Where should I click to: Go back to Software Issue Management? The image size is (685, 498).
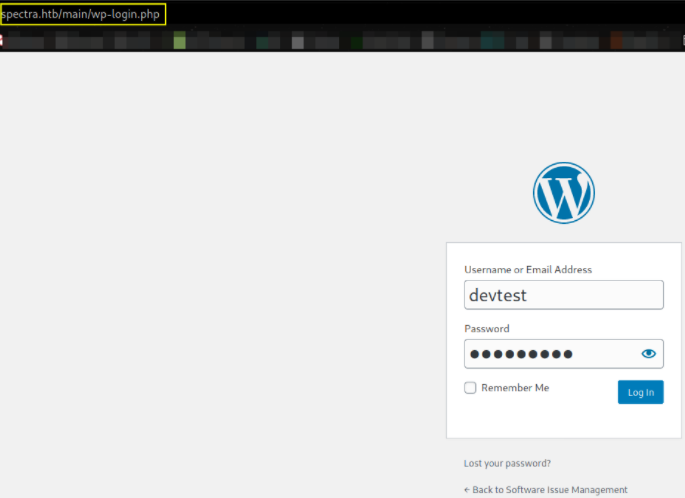pyautogui.click(x=545, y=490)
